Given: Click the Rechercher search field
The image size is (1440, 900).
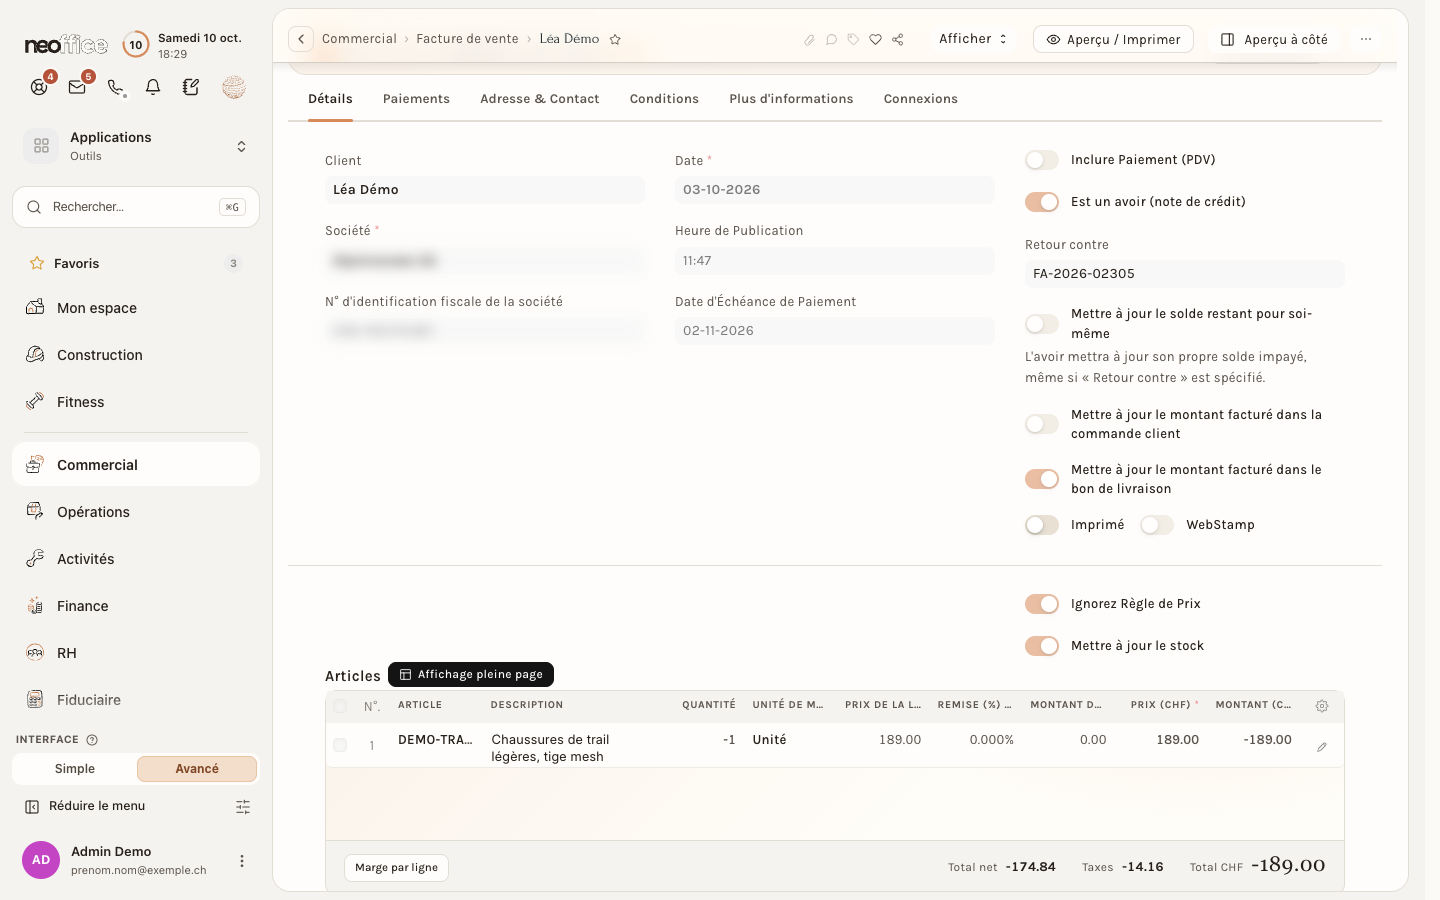Looking at the screenshot, I should click(136, 207).
